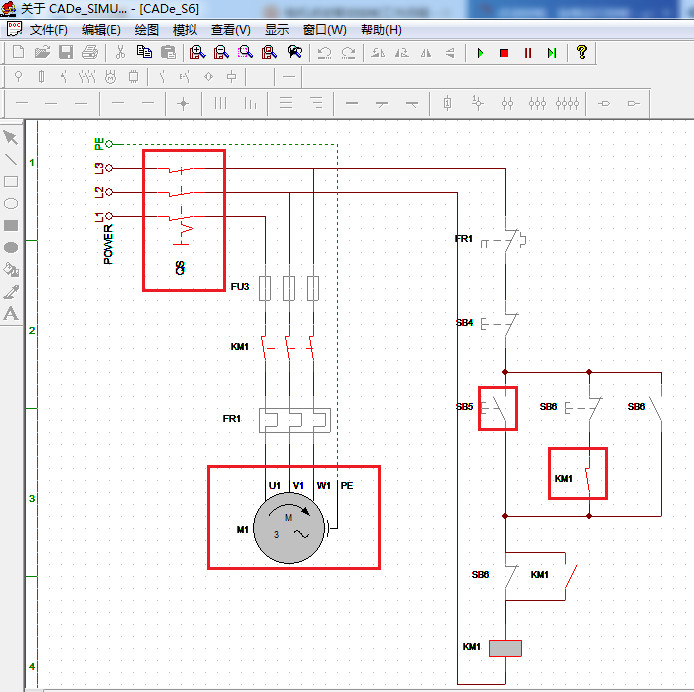Open the 文件(F) menu

pyautogui.click(x=49, y=30)
